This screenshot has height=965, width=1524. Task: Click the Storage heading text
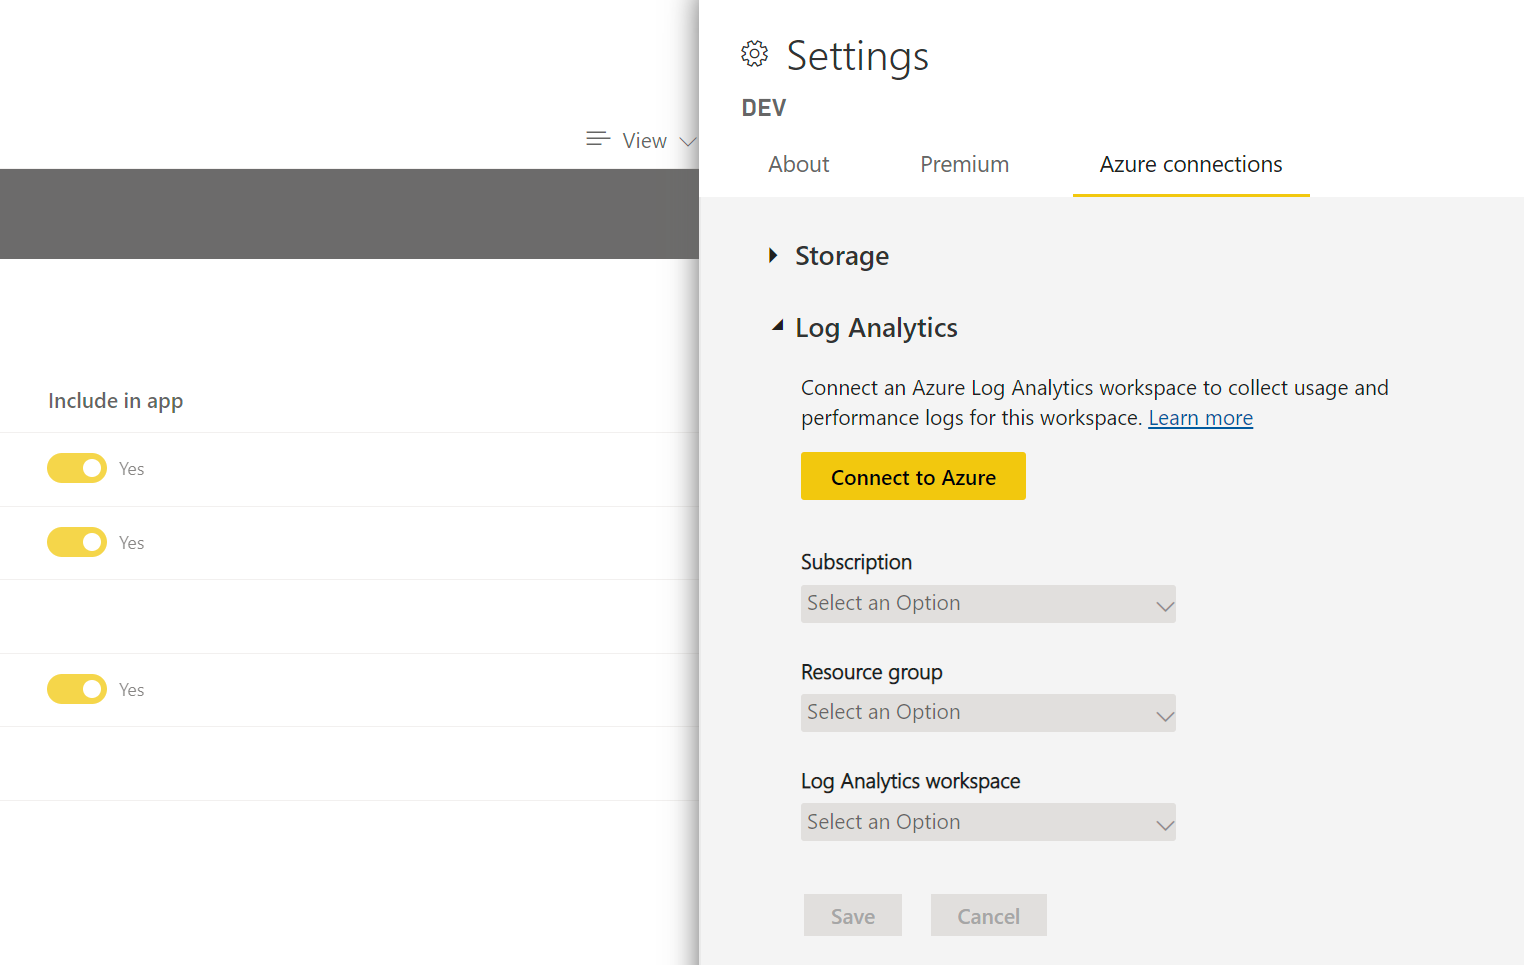pos(842,256)
